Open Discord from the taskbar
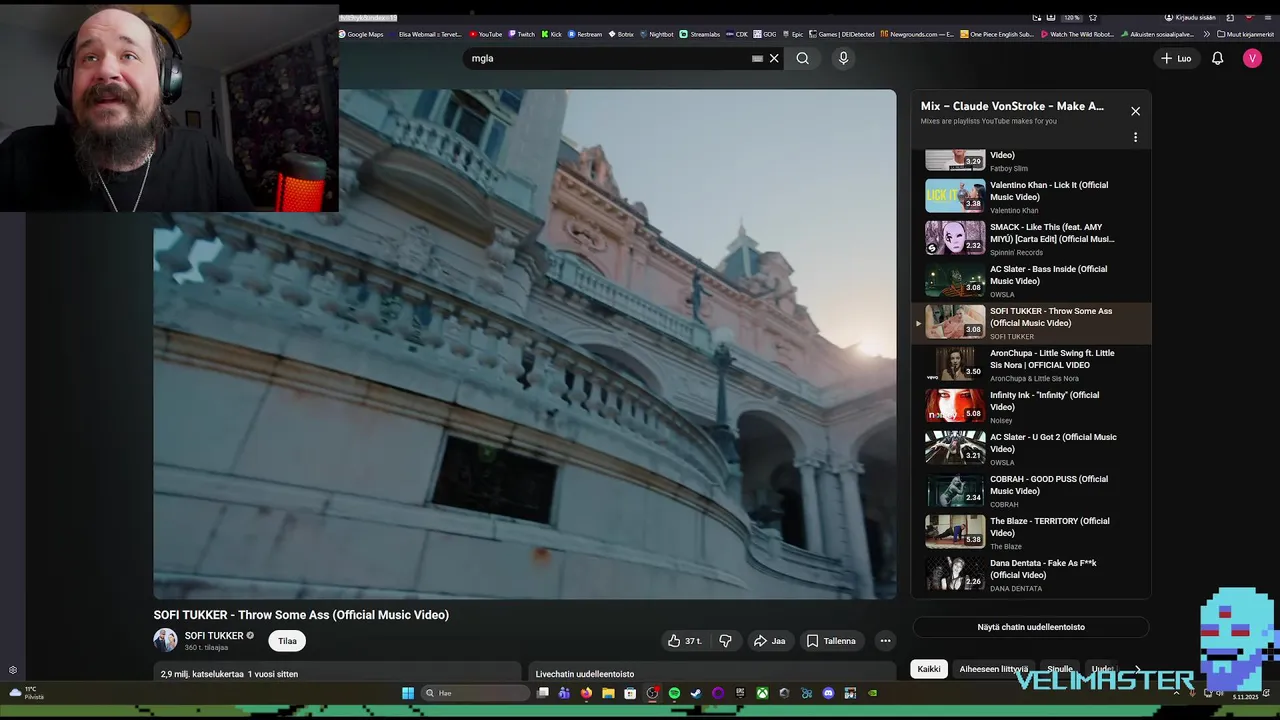 click(828, 693)
